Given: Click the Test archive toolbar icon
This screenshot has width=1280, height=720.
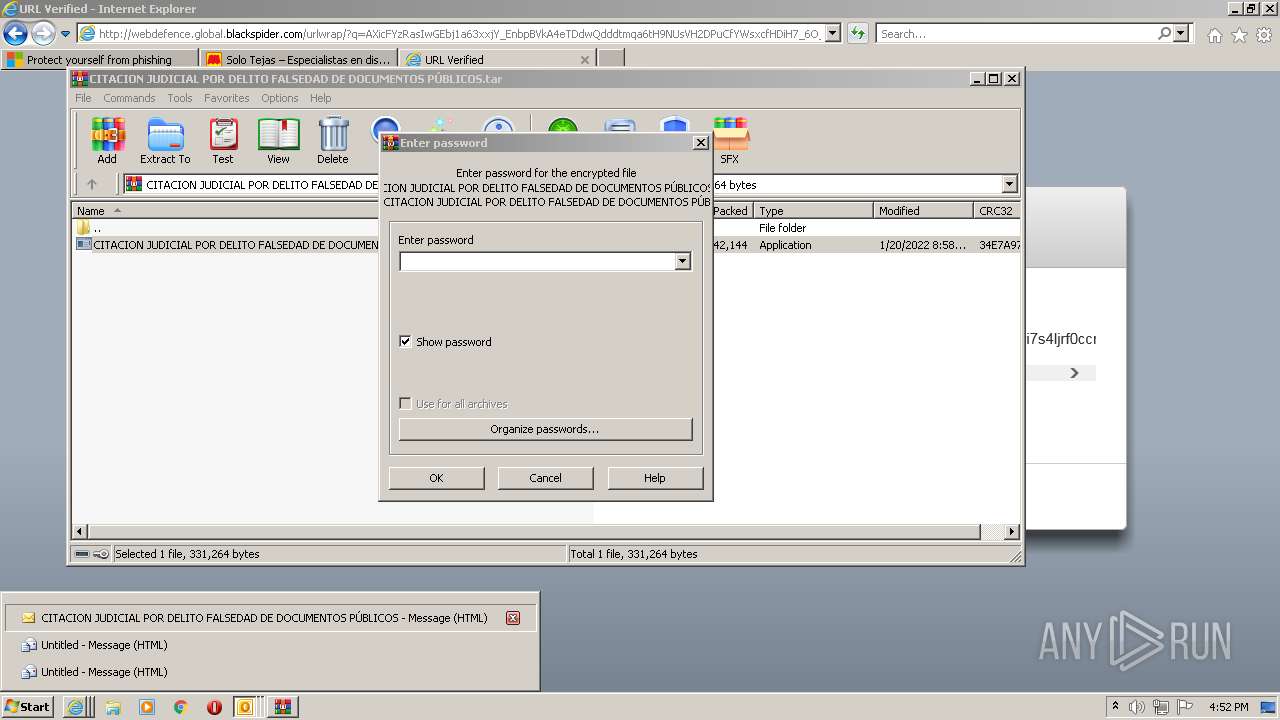Looking at the screenshot, I should [223, 140].
